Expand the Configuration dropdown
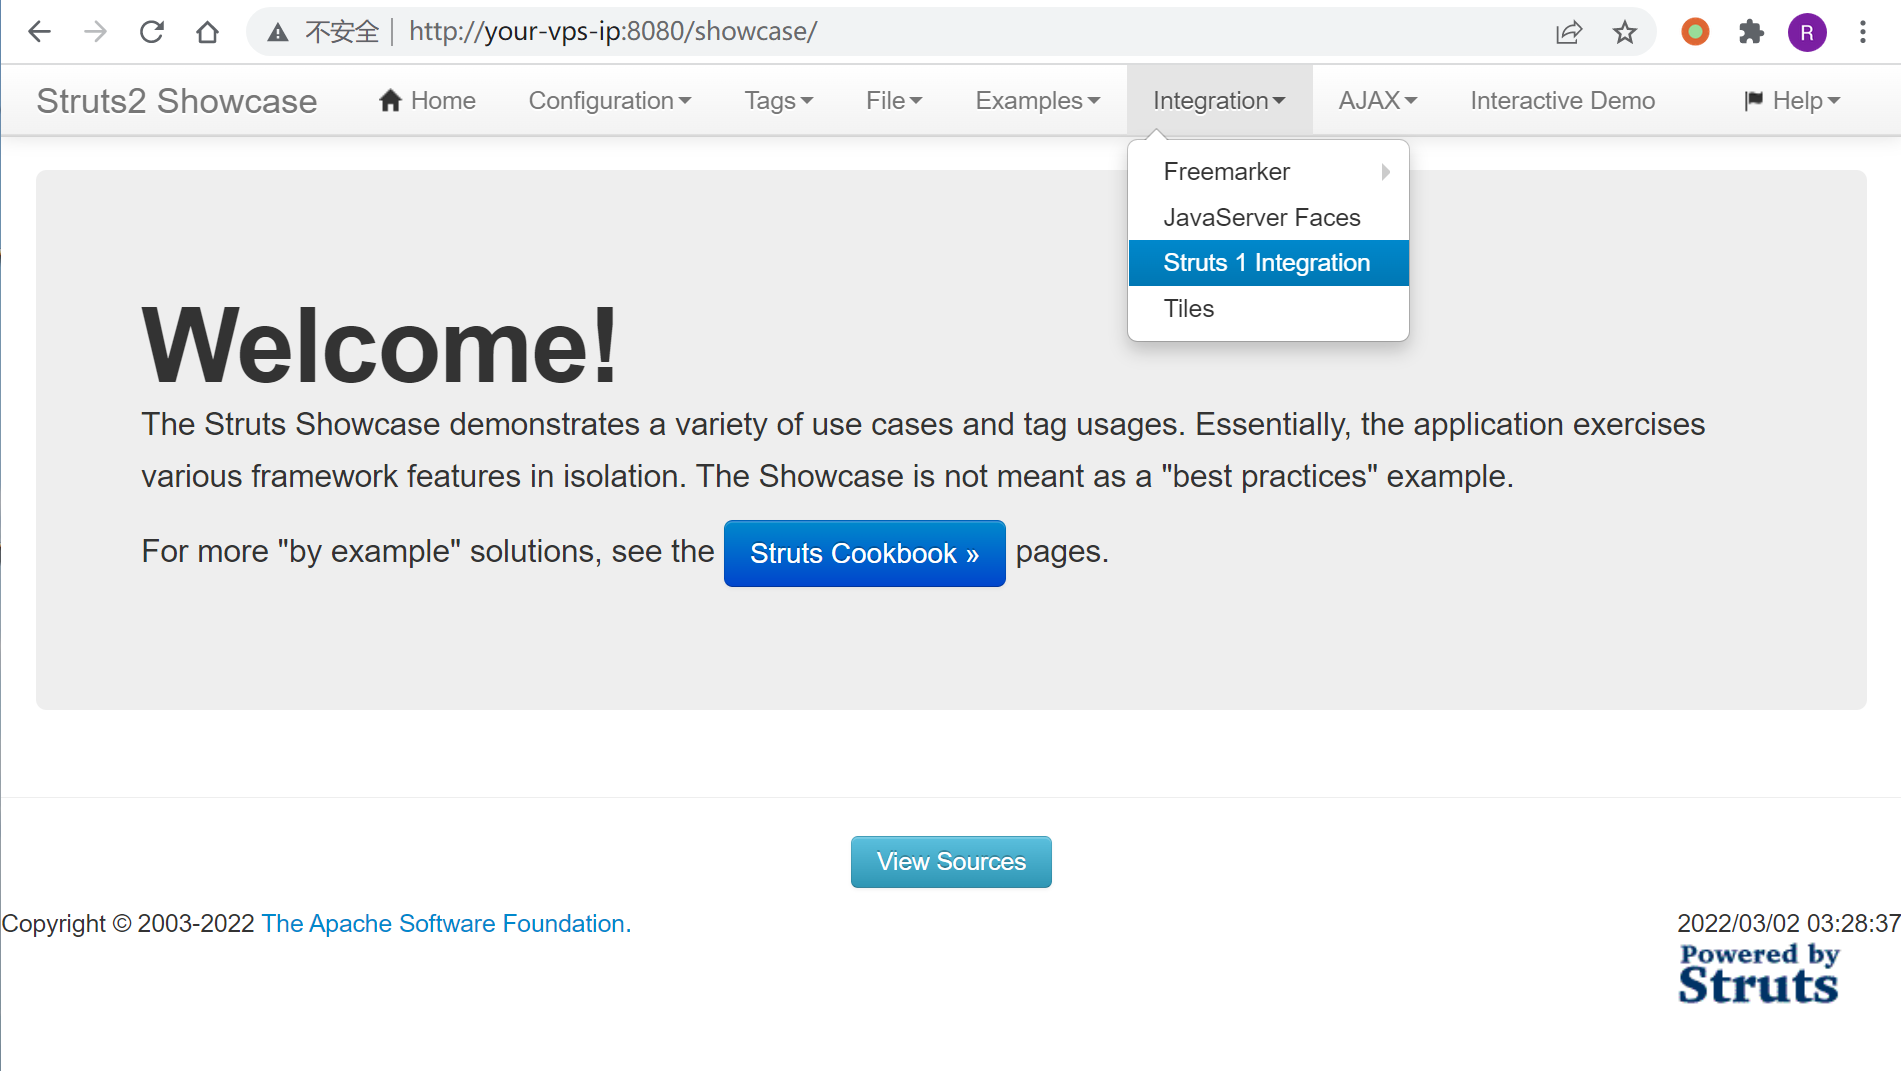 (x=609, y=101)
